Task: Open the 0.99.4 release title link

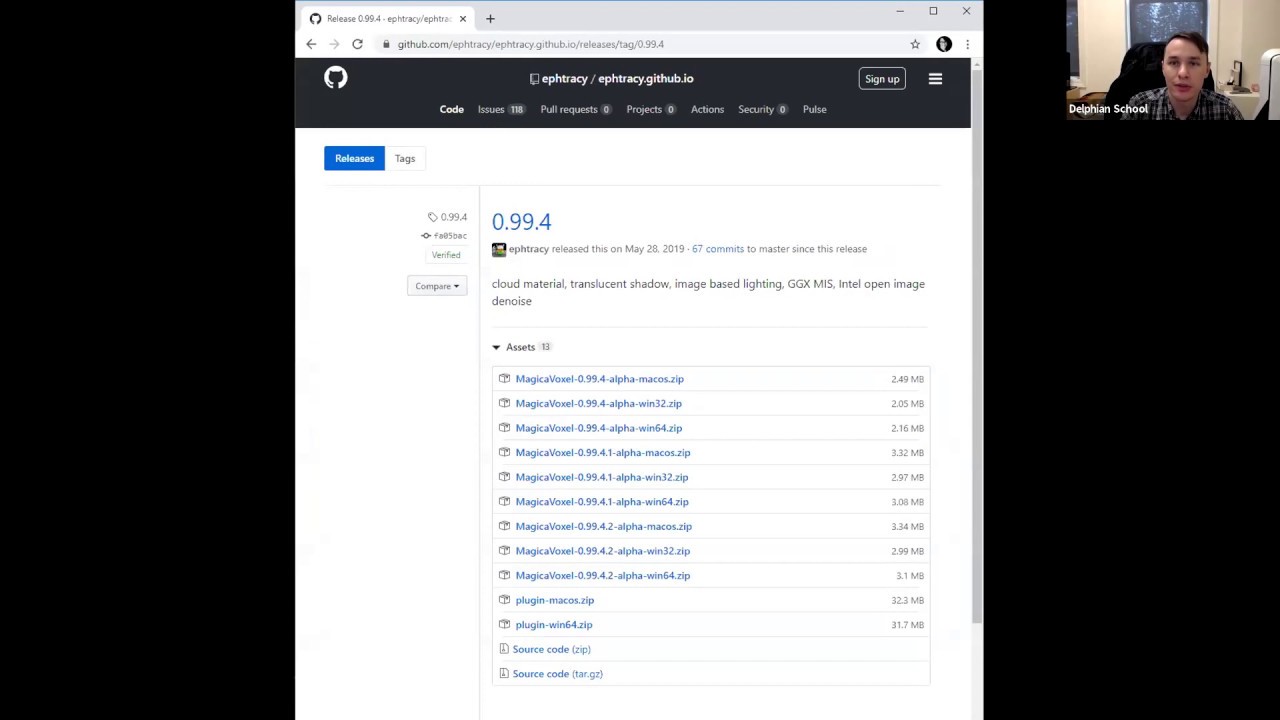Action: [x=521, y=222]
